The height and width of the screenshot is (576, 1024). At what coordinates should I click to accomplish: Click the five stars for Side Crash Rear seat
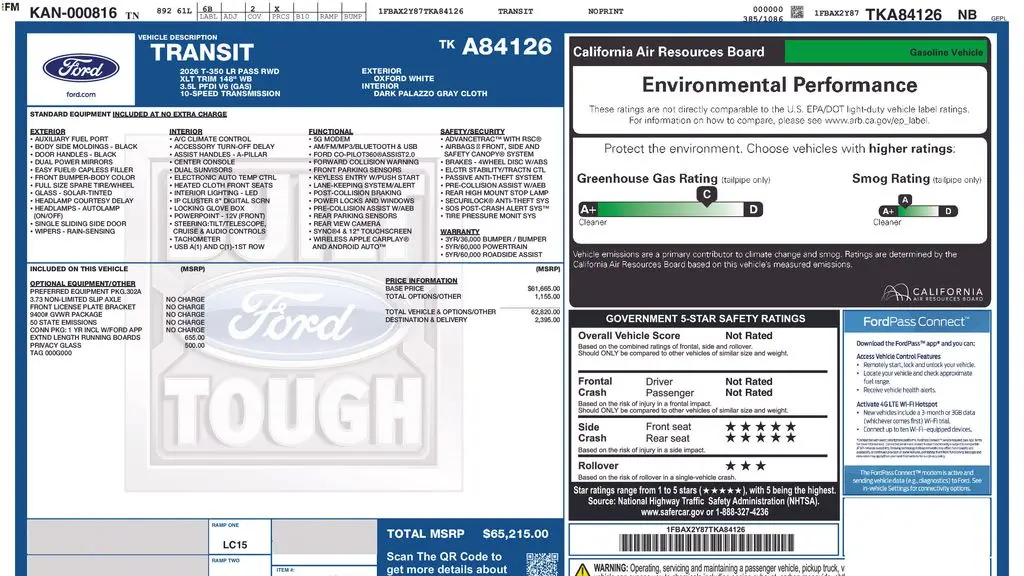tap(760, 438)
